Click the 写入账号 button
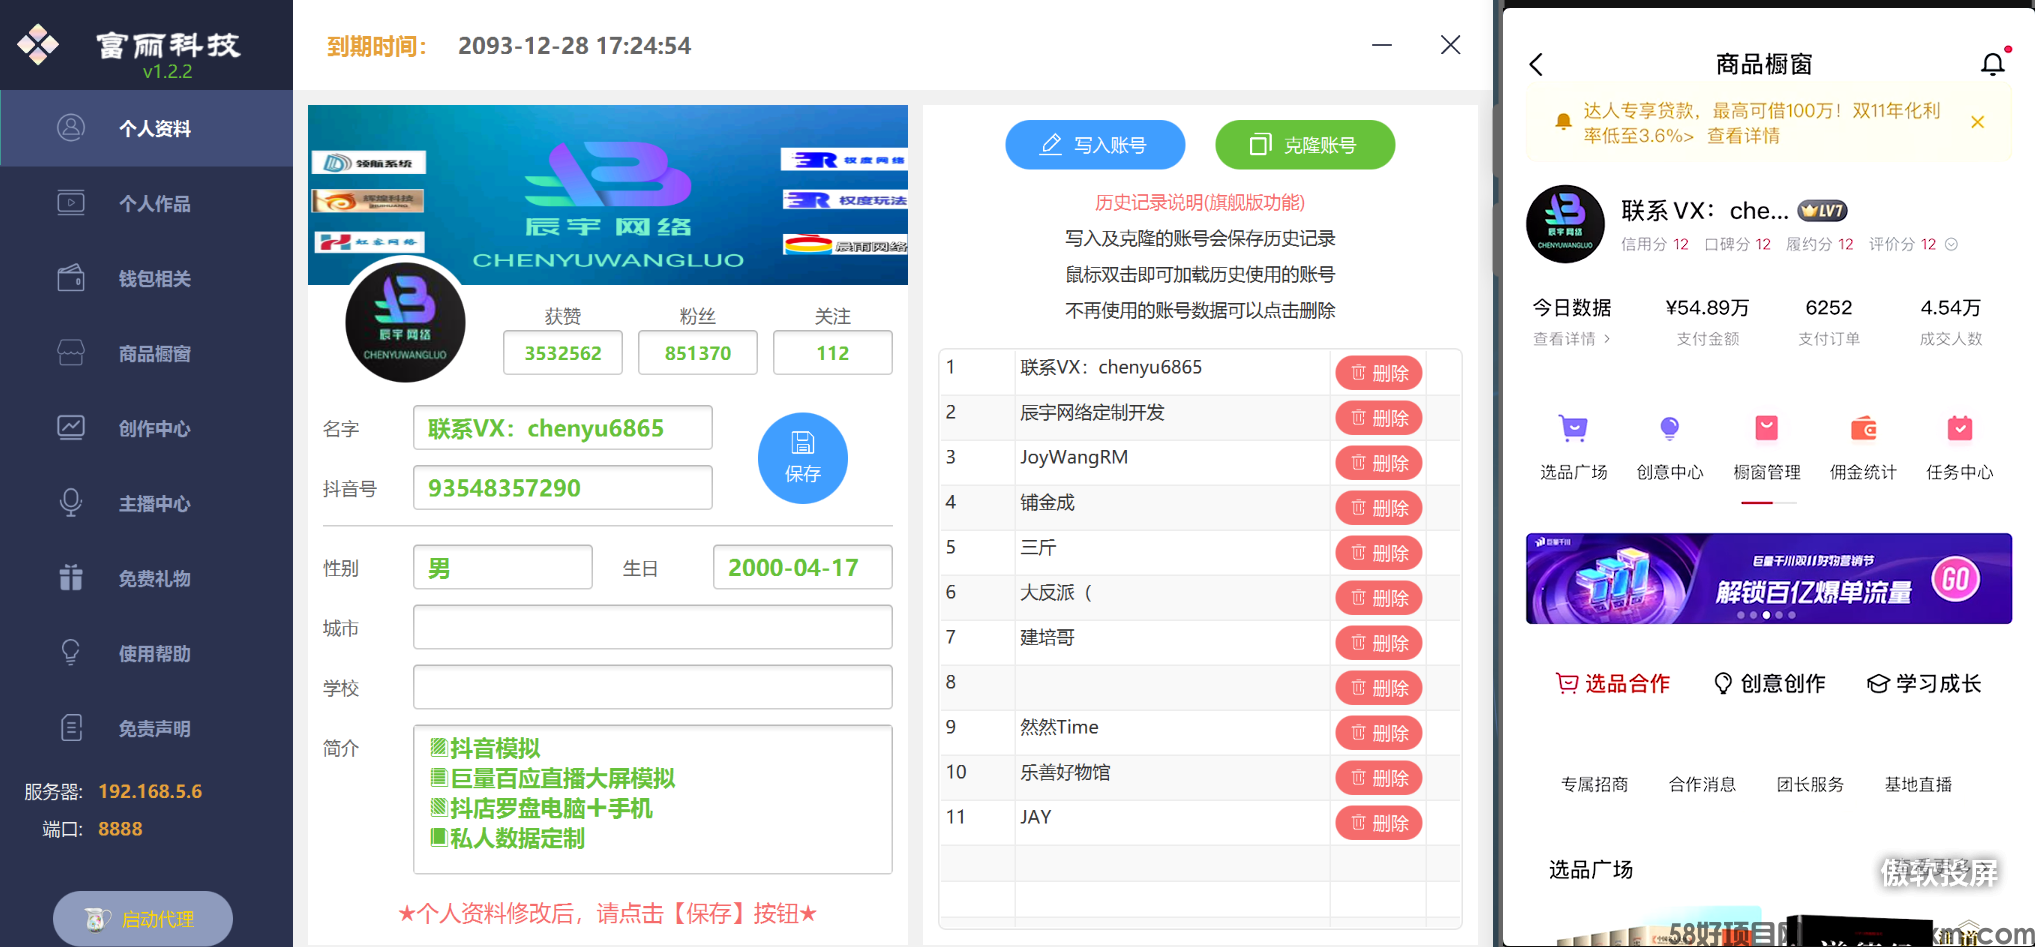 [x=1095, y=145]
